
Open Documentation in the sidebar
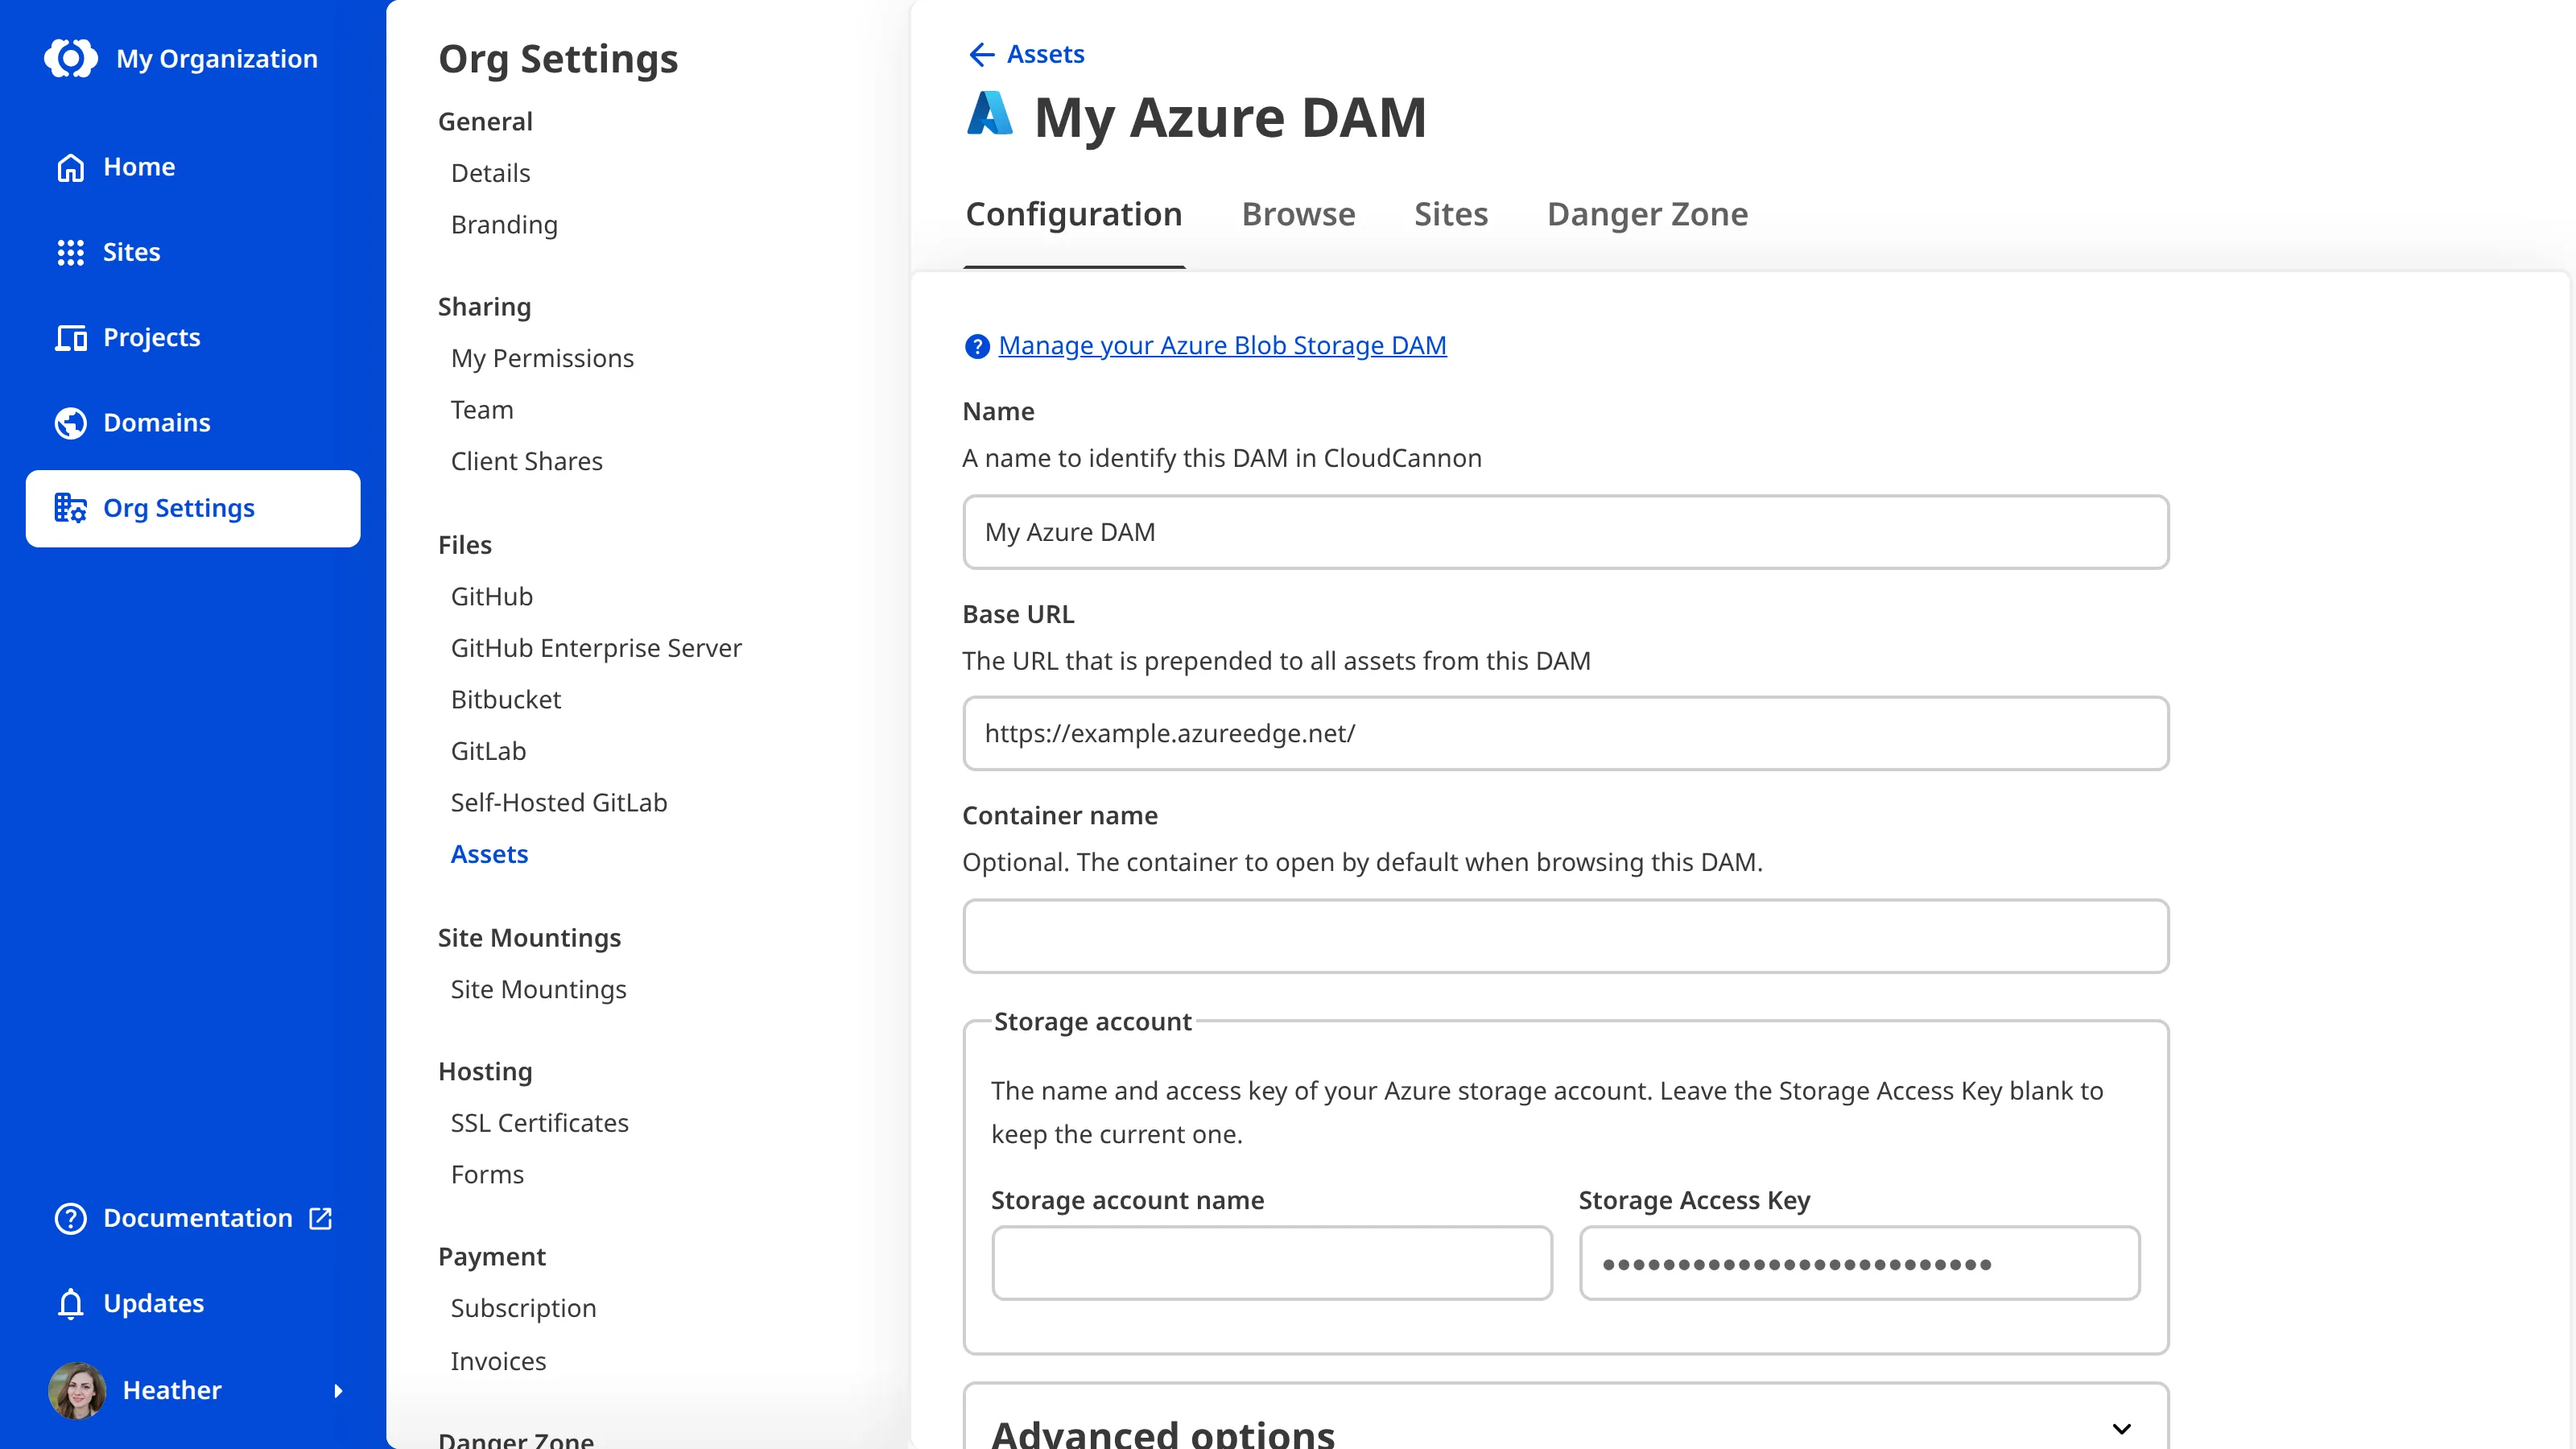(193, 1218)
